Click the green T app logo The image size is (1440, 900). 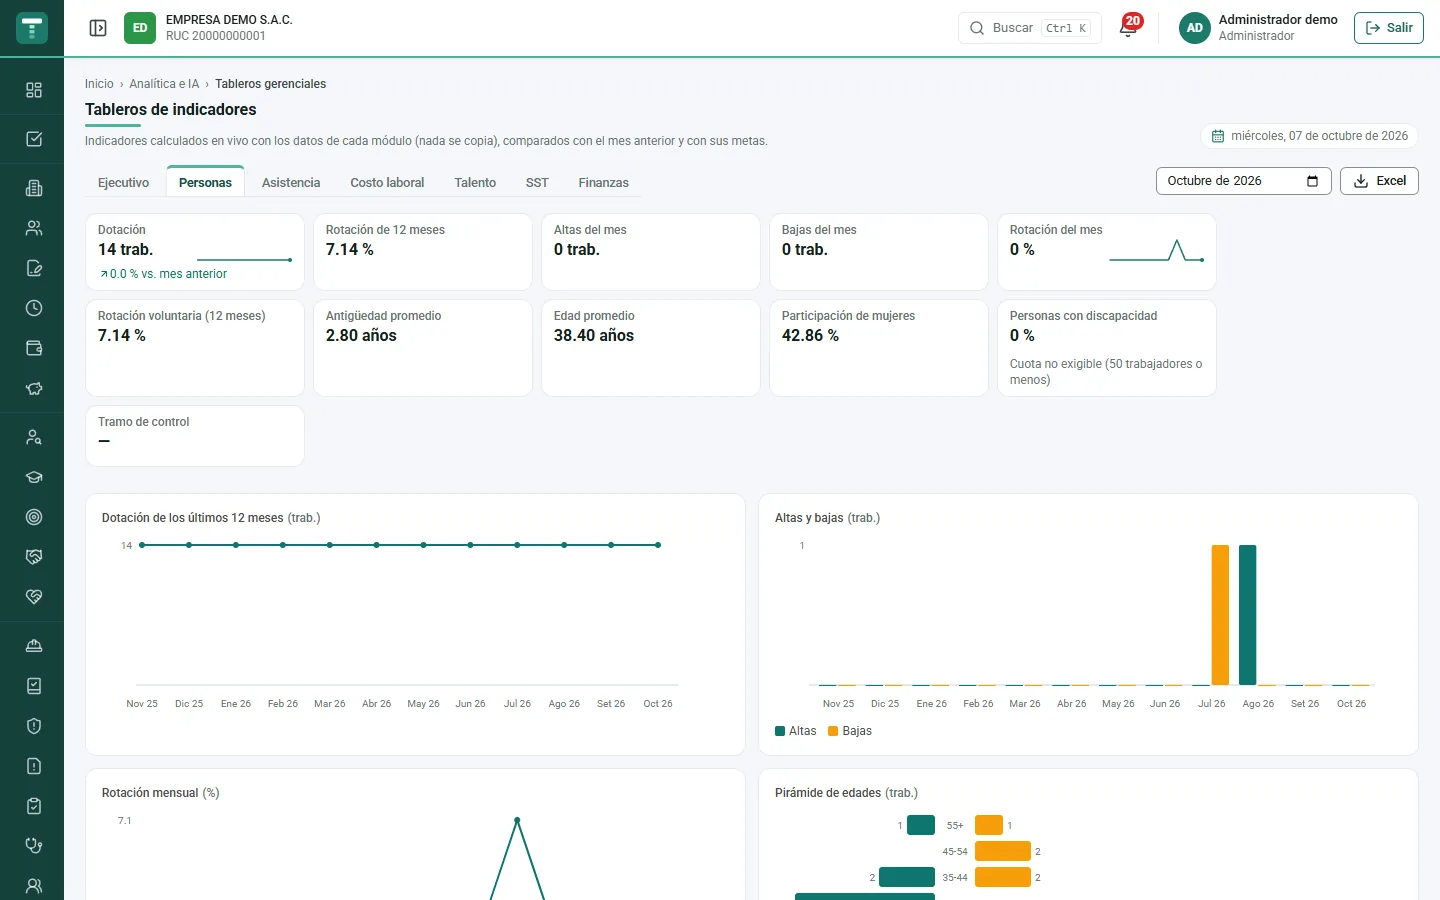point(32,28)
